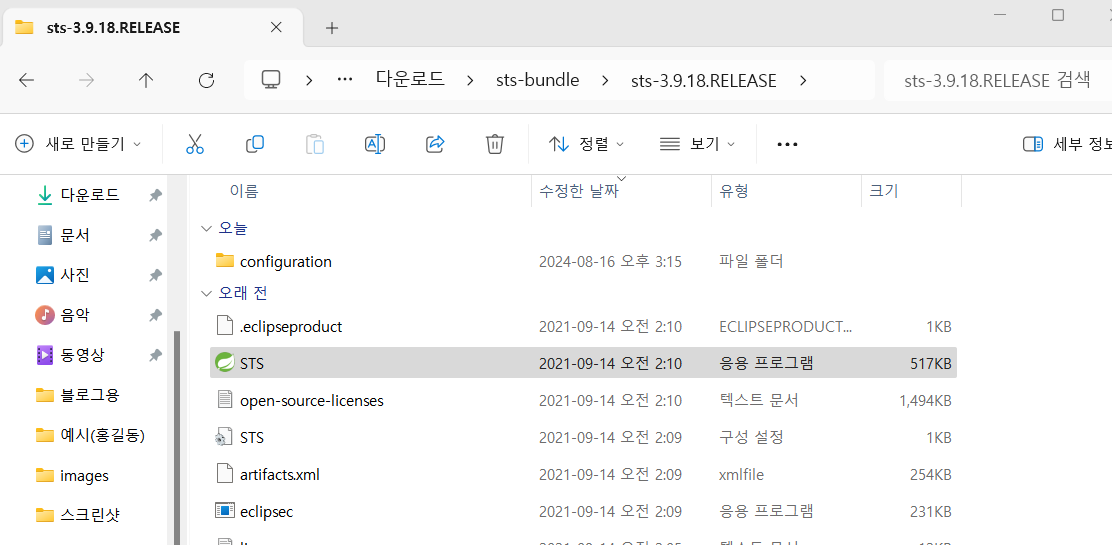Click the Copy icon in toolbar
1112x545 pixels.
tap(255, 144)
